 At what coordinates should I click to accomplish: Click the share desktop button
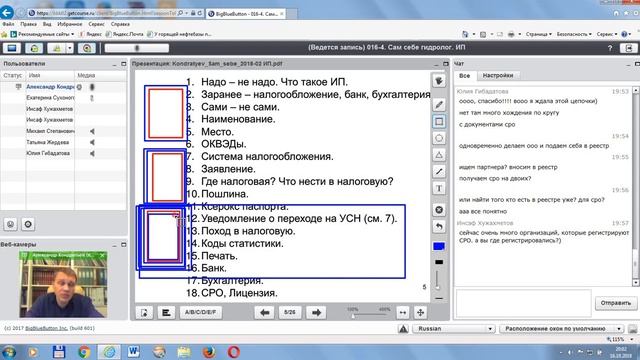[12, 48]
